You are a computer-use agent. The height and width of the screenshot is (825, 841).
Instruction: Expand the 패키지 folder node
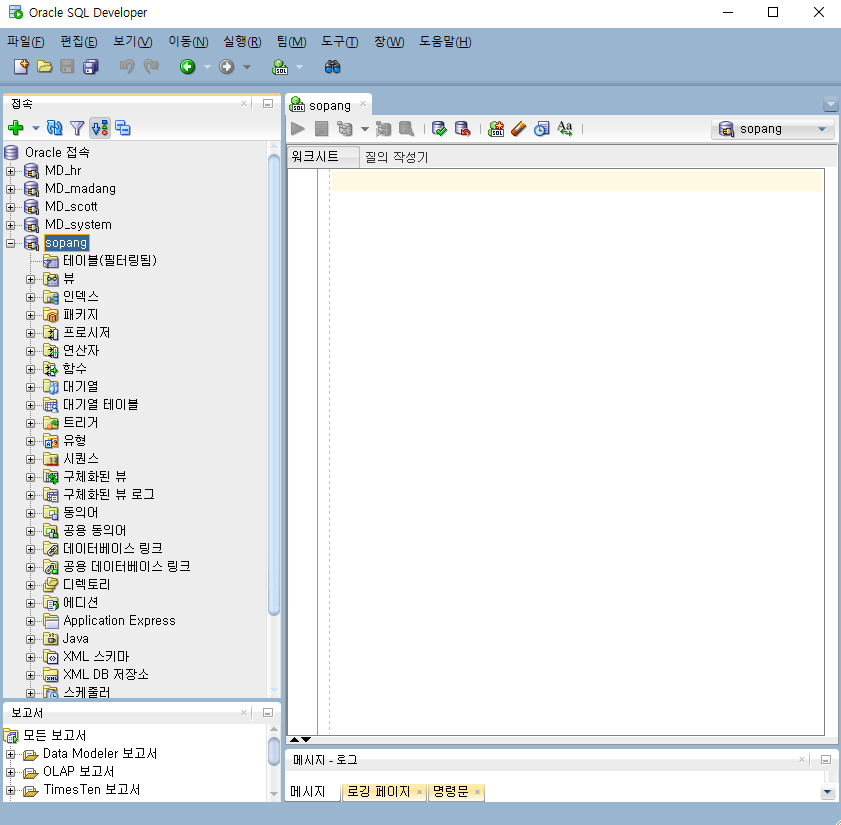point(31,315)
